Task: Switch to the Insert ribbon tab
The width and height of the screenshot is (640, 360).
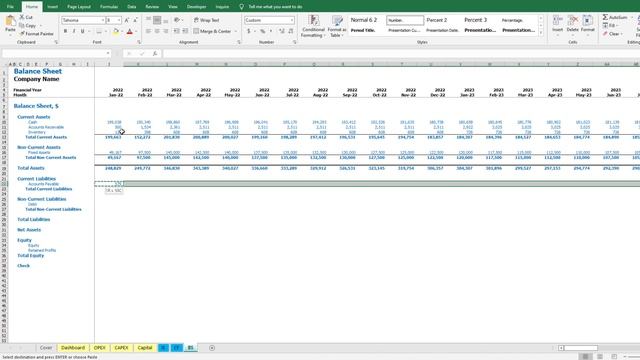Action: (52, 7)
